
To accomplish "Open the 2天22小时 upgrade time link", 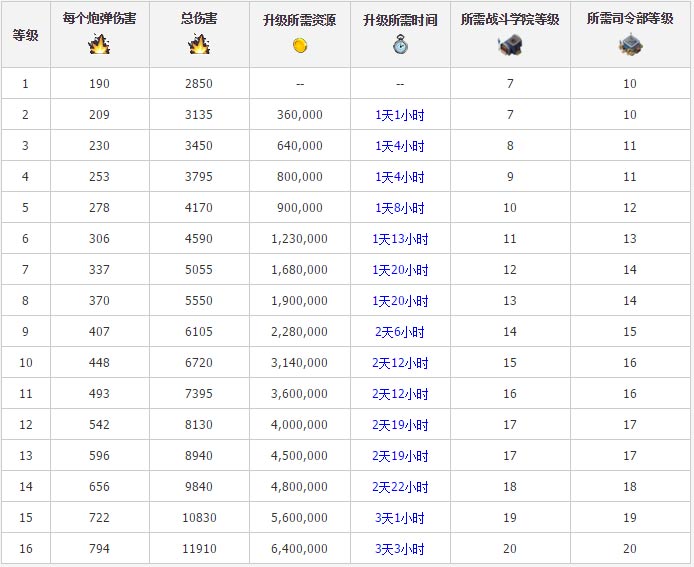I will tap(400, 487).
